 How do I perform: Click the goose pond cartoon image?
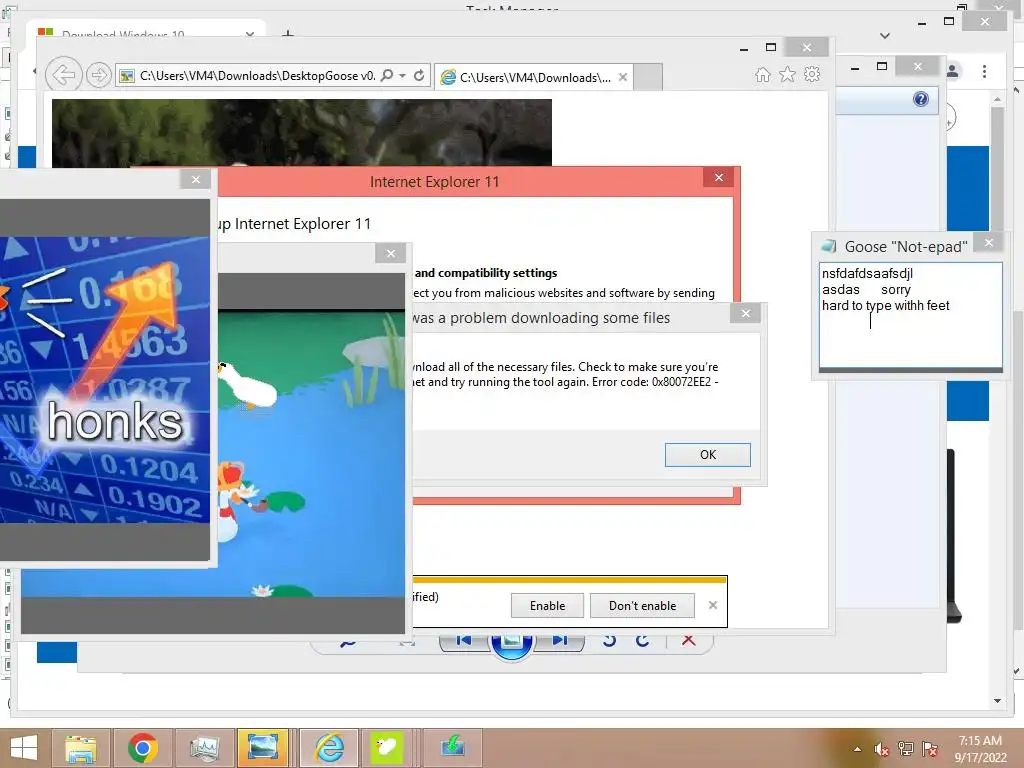click(x=312, y=453)
